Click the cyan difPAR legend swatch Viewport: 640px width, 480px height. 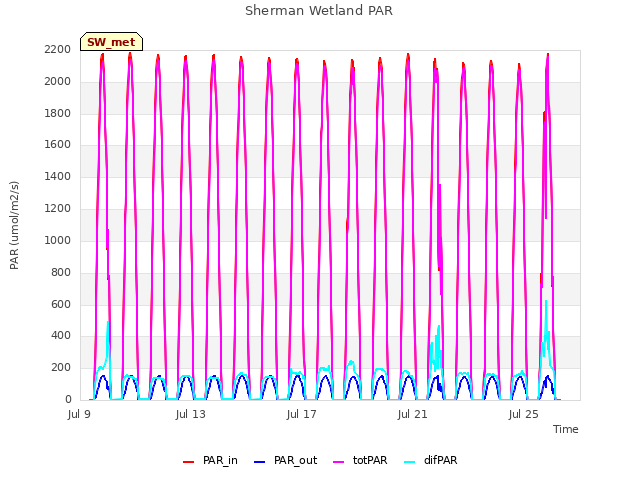coord(409,461)
